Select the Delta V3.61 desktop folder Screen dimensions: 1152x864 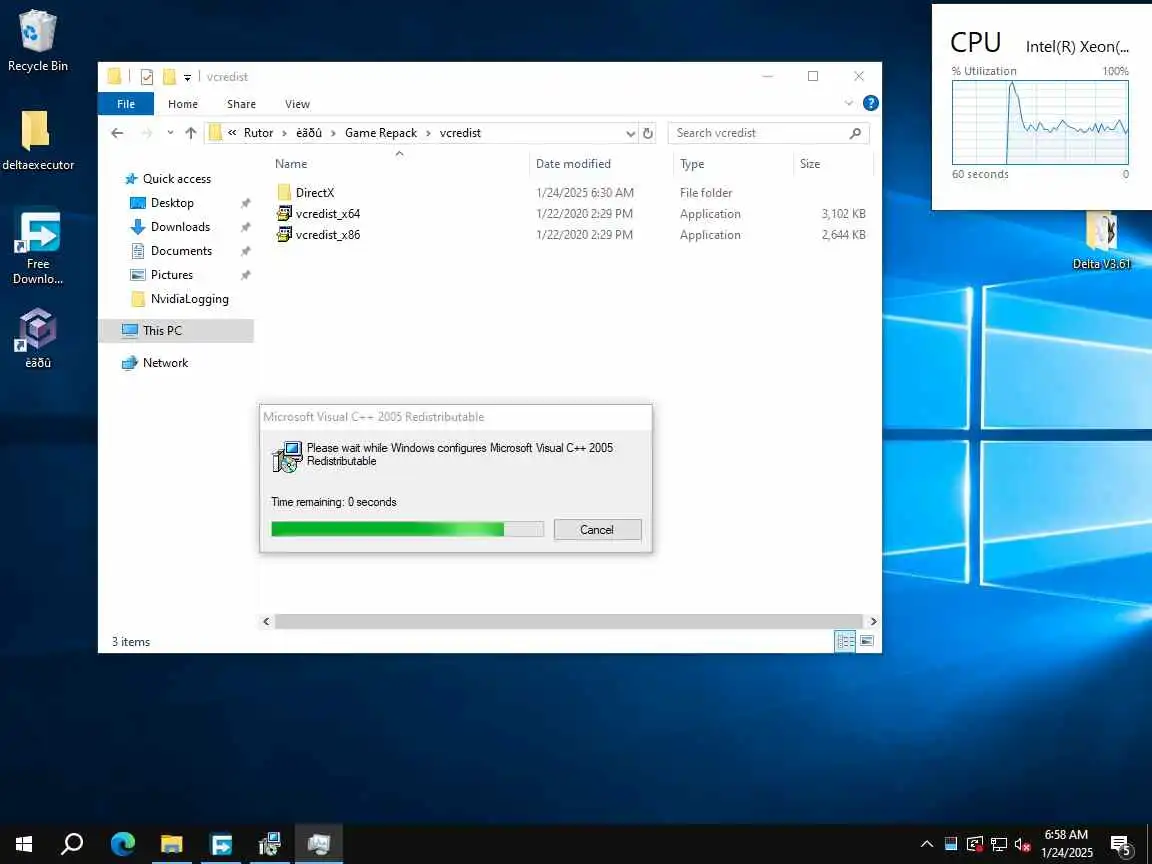pyautogui.click(x=1101, y=241)
